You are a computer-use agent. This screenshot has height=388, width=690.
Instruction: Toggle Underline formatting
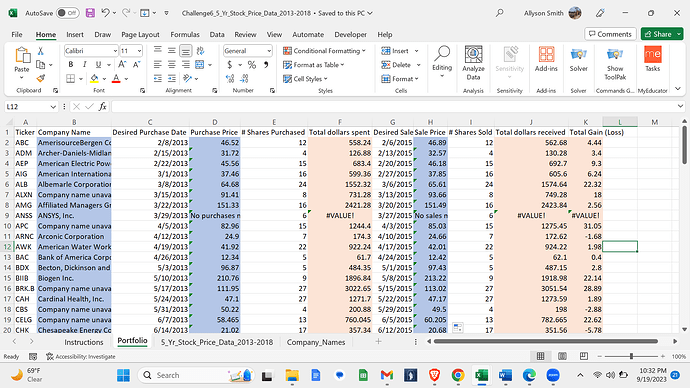point(98,65)
